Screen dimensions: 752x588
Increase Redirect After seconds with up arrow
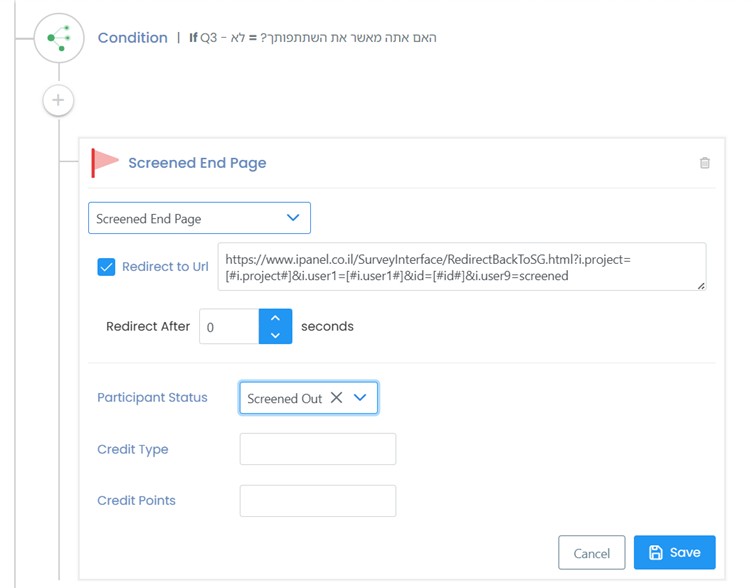coord(275,318)
